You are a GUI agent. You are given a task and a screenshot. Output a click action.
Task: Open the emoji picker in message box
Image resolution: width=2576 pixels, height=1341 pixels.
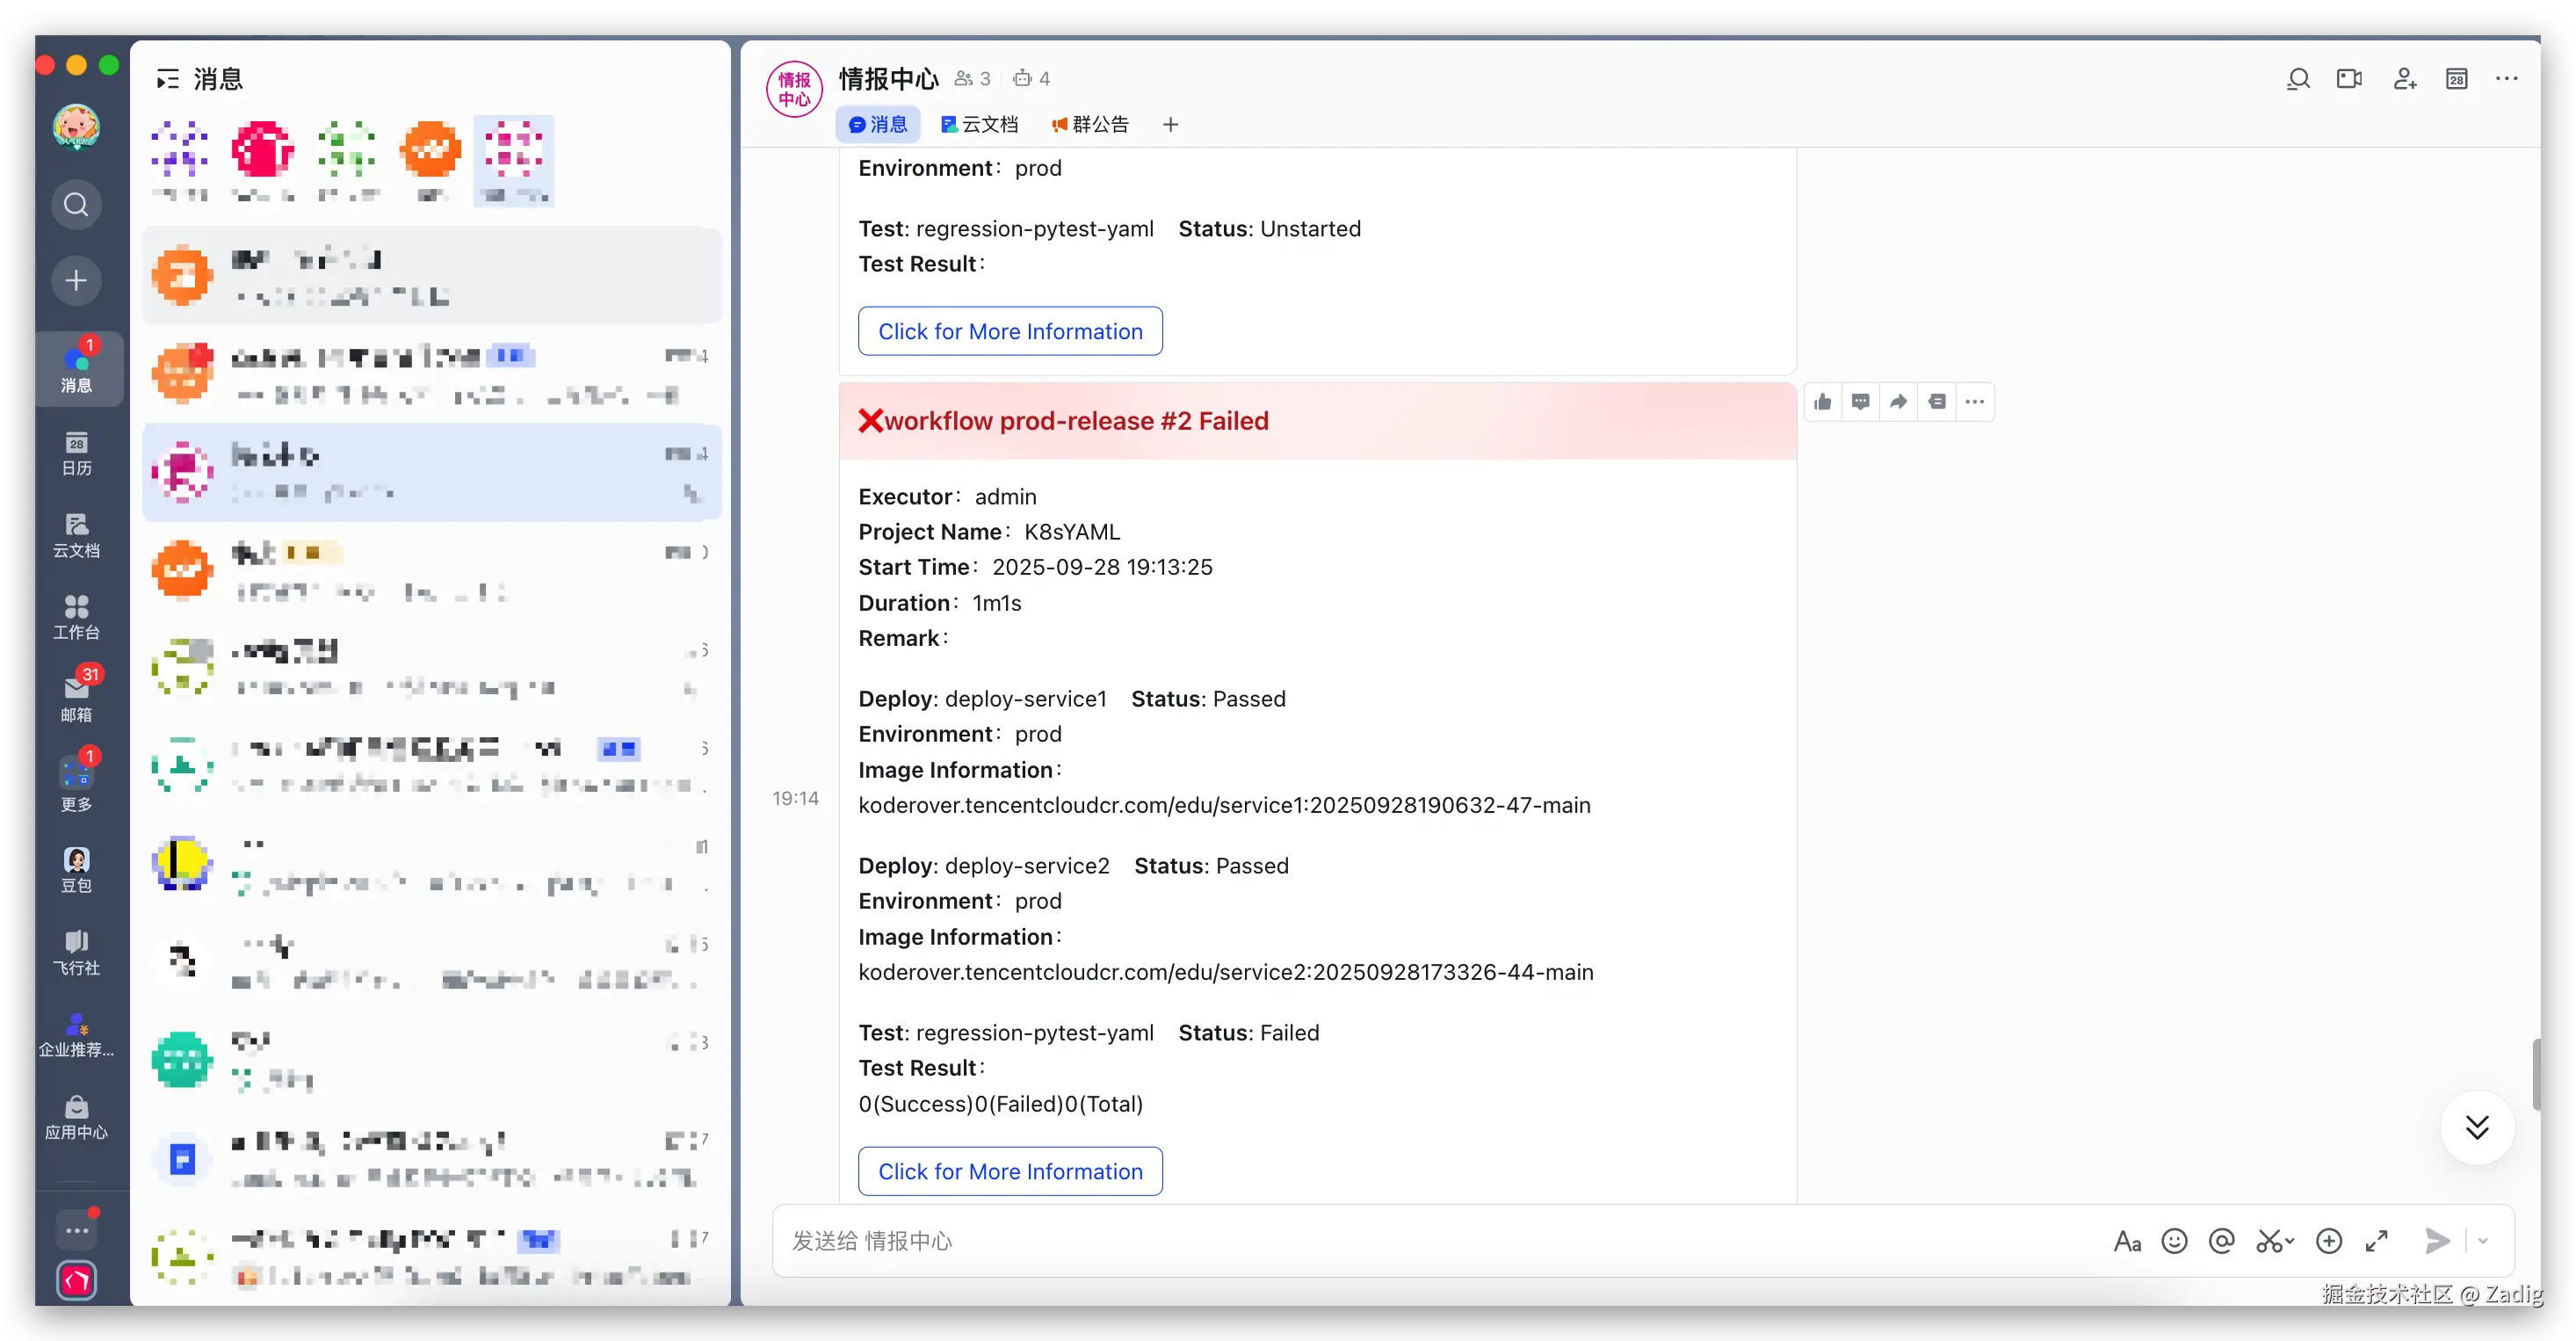(x=2174, y=1241)
